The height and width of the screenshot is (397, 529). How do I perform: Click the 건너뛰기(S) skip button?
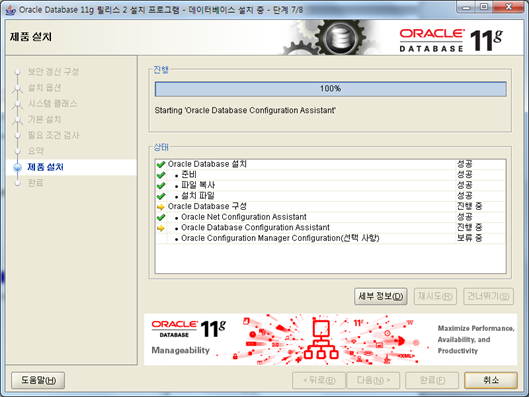[488, 296]
